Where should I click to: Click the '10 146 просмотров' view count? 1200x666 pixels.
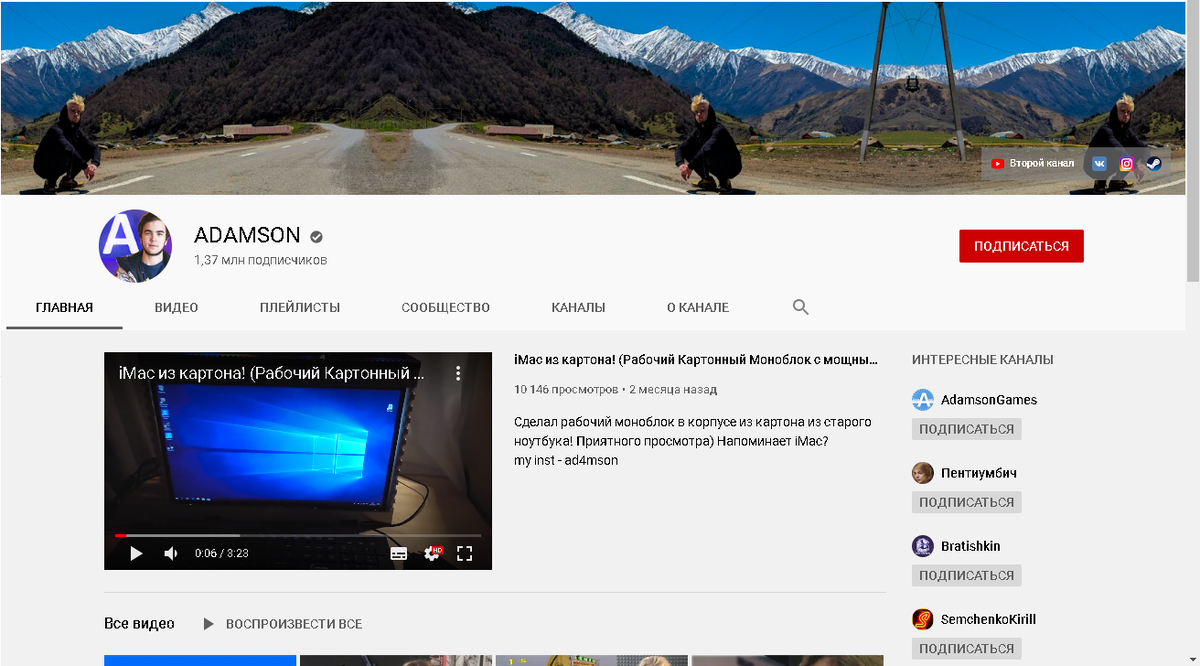coord(566,389)
